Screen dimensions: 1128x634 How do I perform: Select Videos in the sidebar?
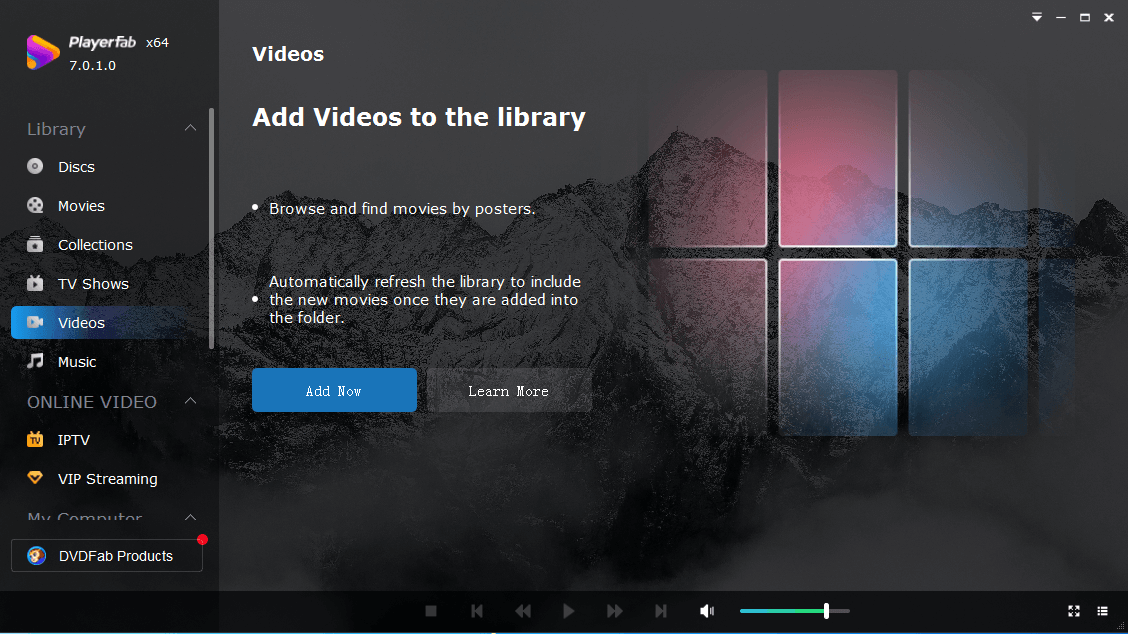[101, 322]
